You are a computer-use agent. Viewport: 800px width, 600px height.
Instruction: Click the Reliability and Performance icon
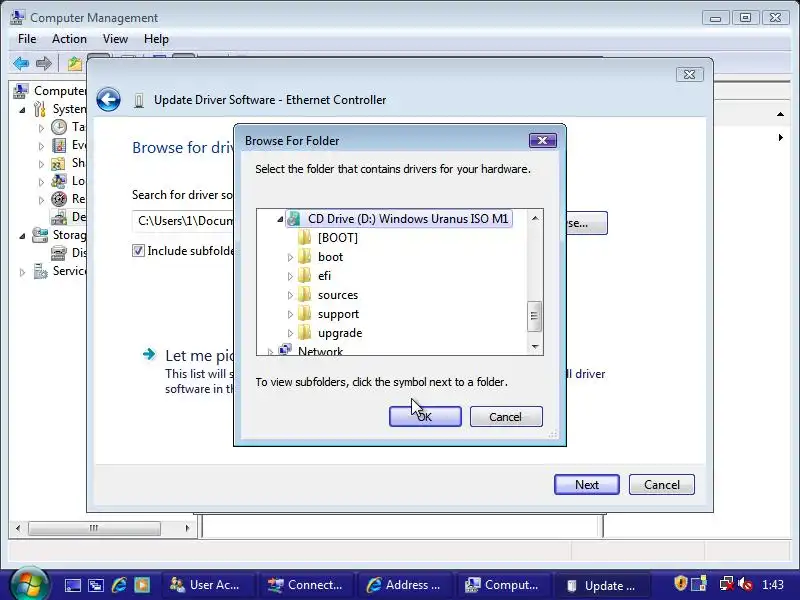click(x=59, y=199)
